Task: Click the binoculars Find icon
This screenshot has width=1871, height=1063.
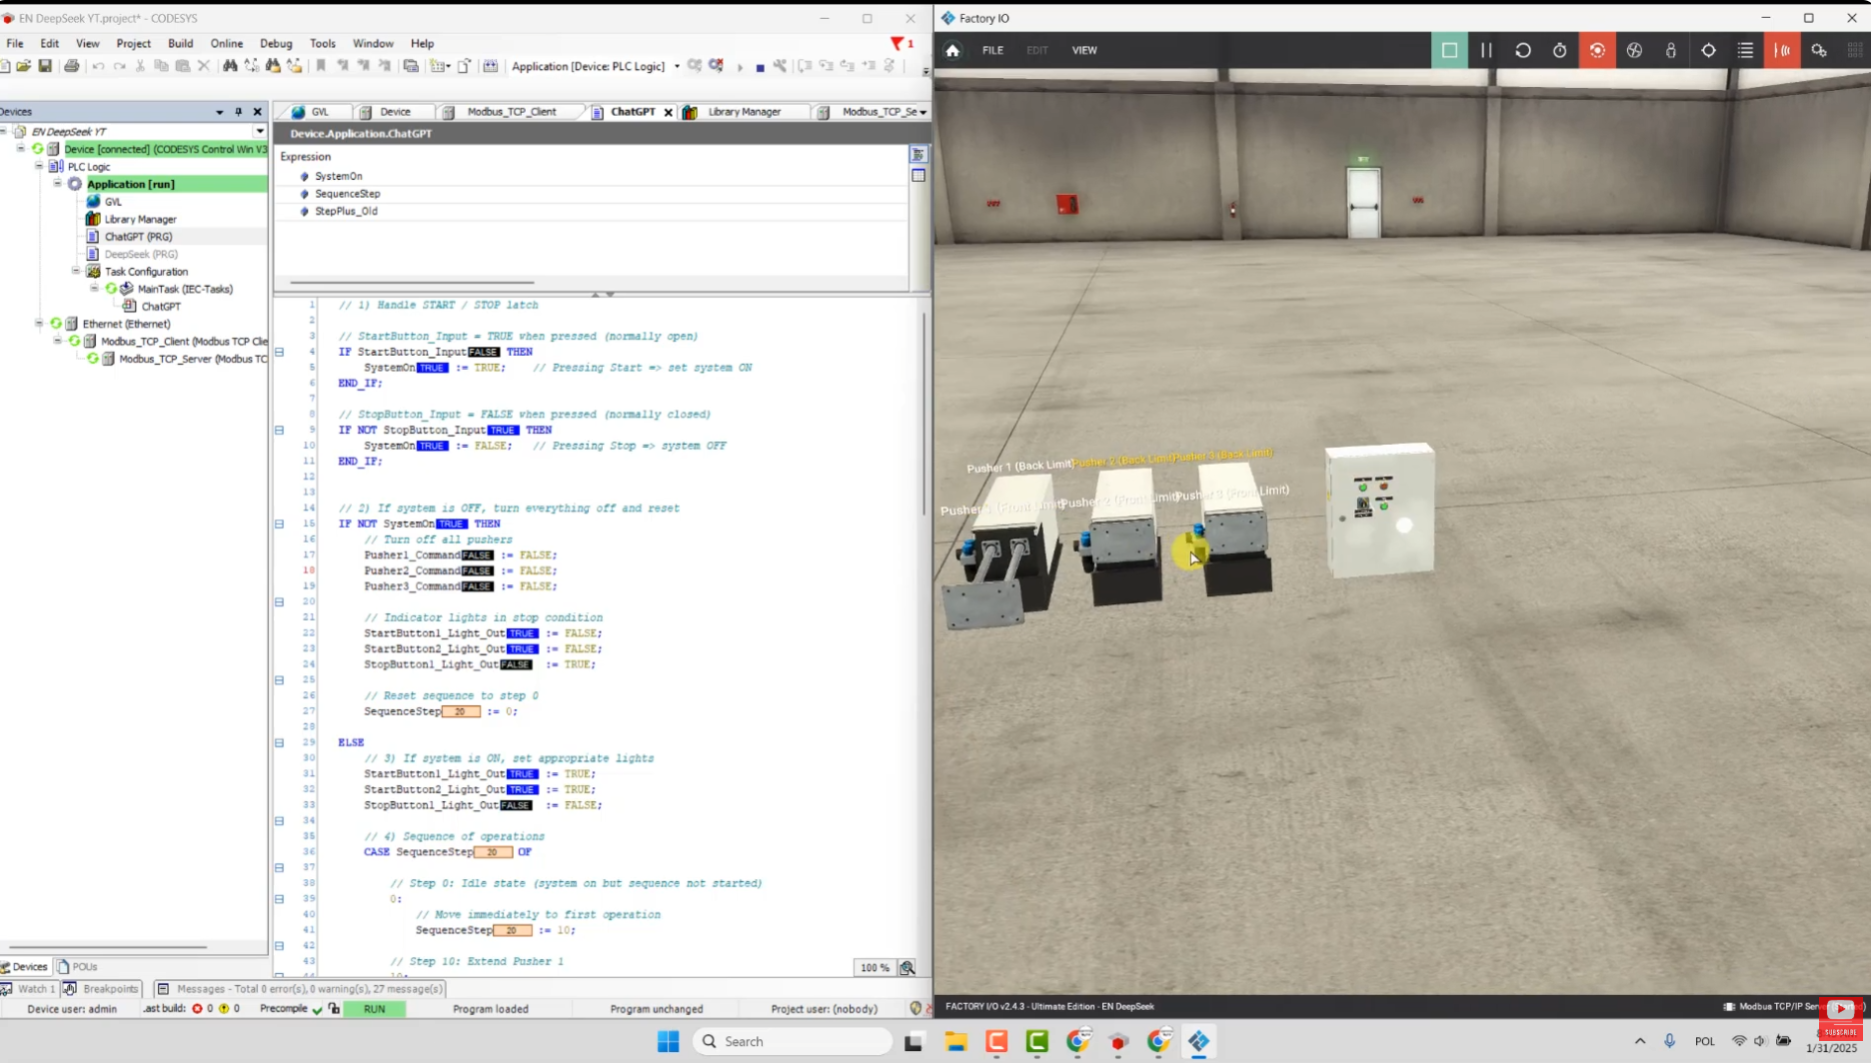Action: click(x=230, y=66)
